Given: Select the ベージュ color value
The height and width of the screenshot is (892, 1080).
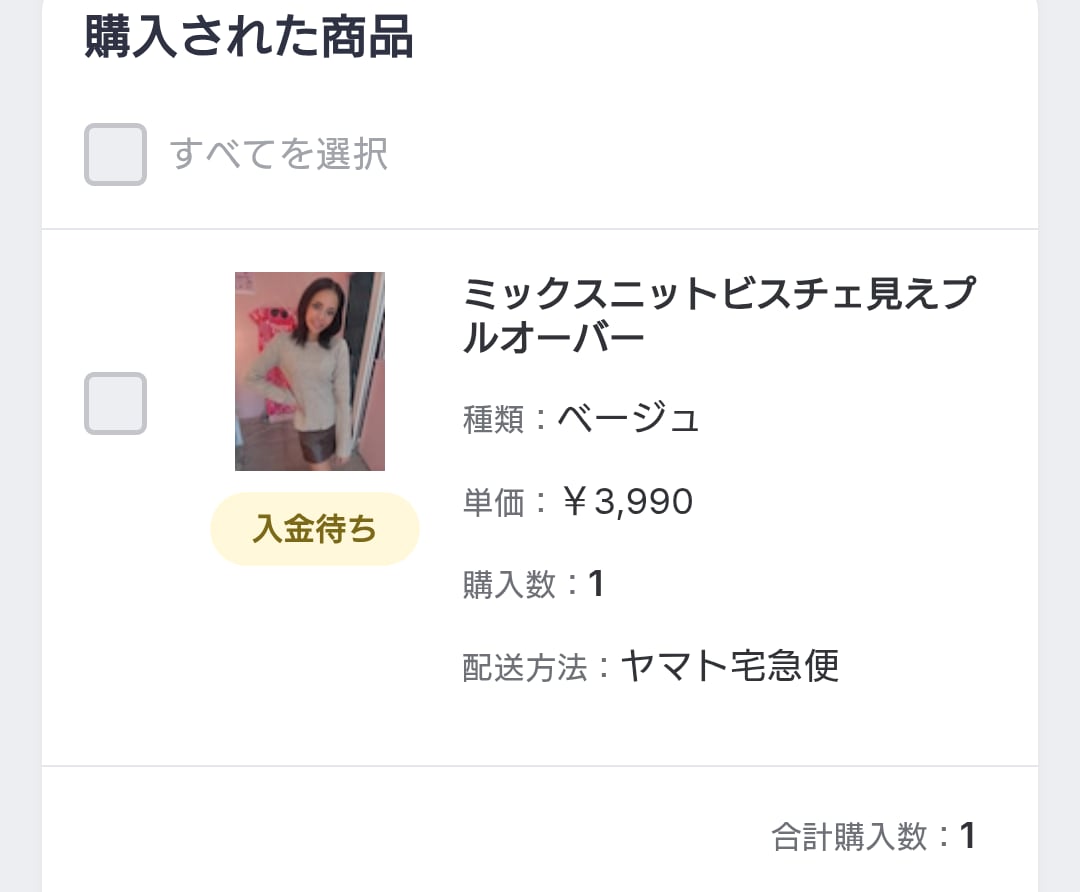Looking at the screenshot, I should (628, 418).
